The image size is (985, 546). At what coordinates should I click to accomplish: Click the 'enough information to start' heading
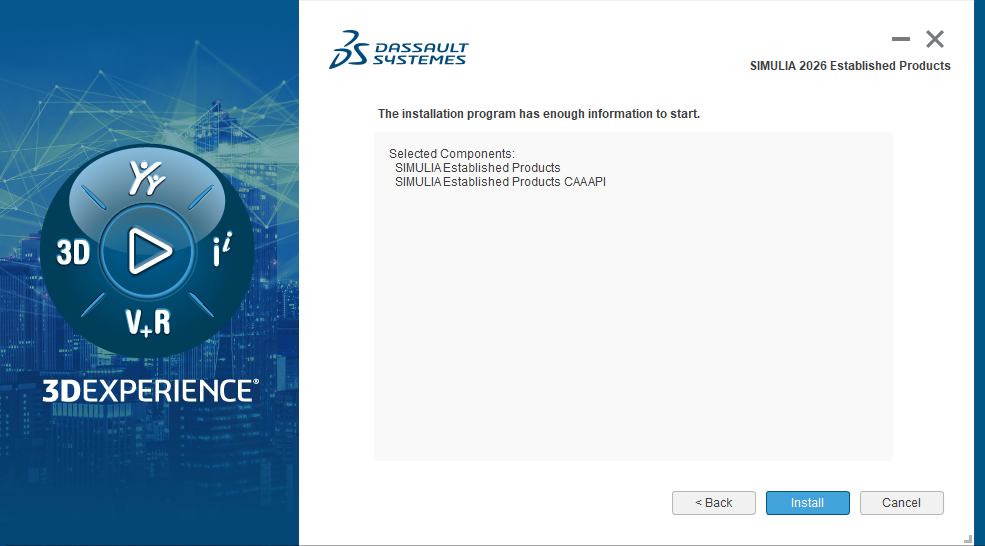(x=538, y=114)
